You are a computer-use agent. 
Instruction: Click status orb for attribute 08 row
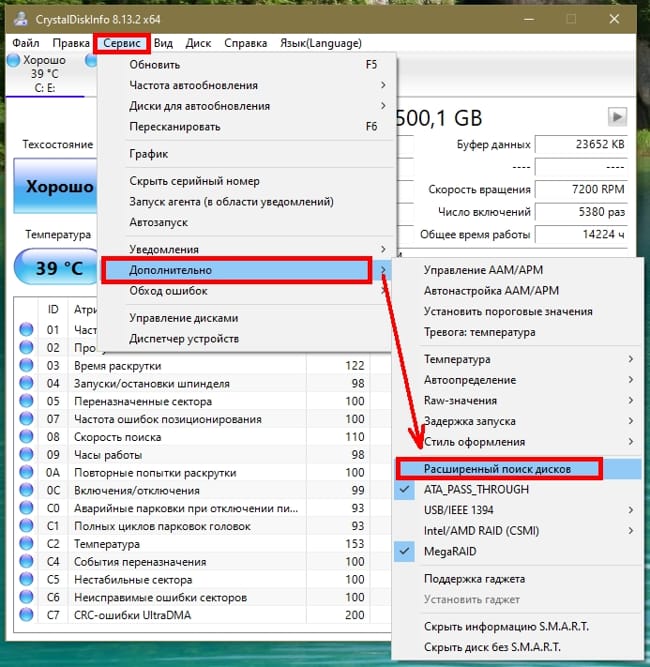click(x=26, y=437)
